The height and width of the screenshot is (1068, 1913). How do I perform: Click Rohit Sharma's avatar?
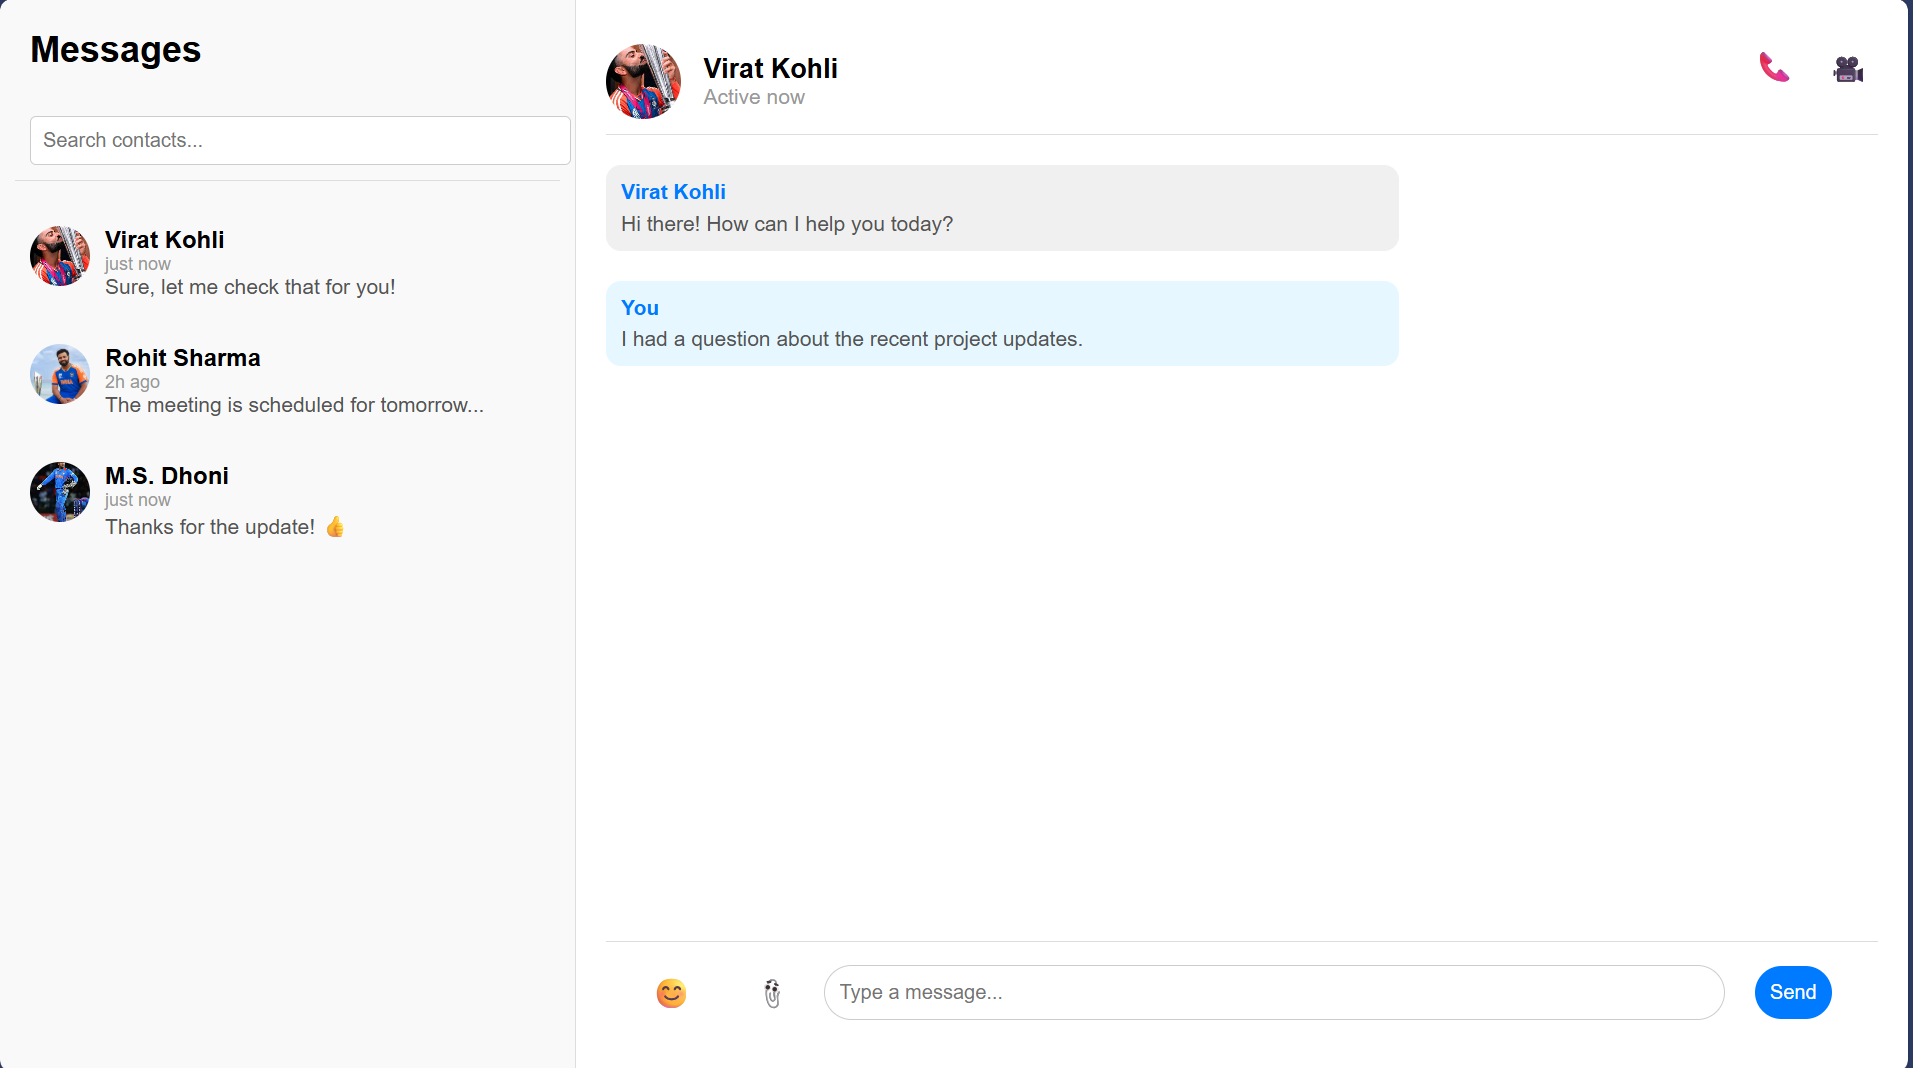[60, 374]
